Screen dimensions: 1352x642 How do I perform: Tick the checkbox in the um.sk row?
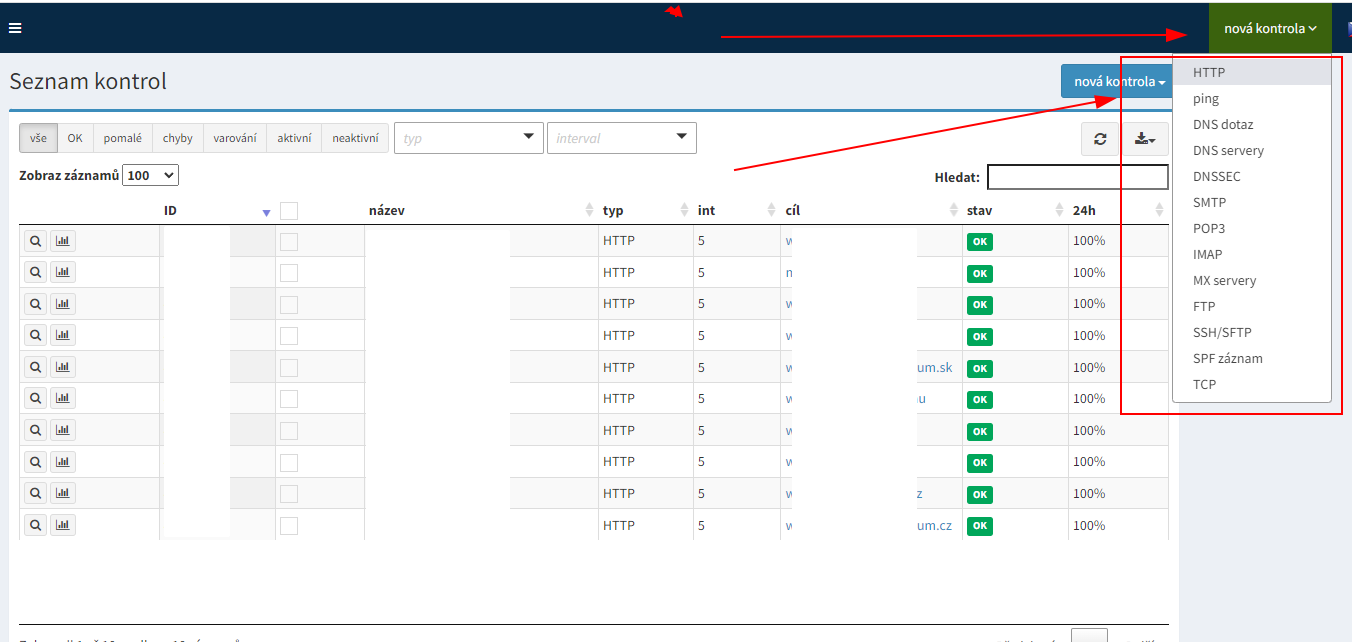[x=289, y=368]
